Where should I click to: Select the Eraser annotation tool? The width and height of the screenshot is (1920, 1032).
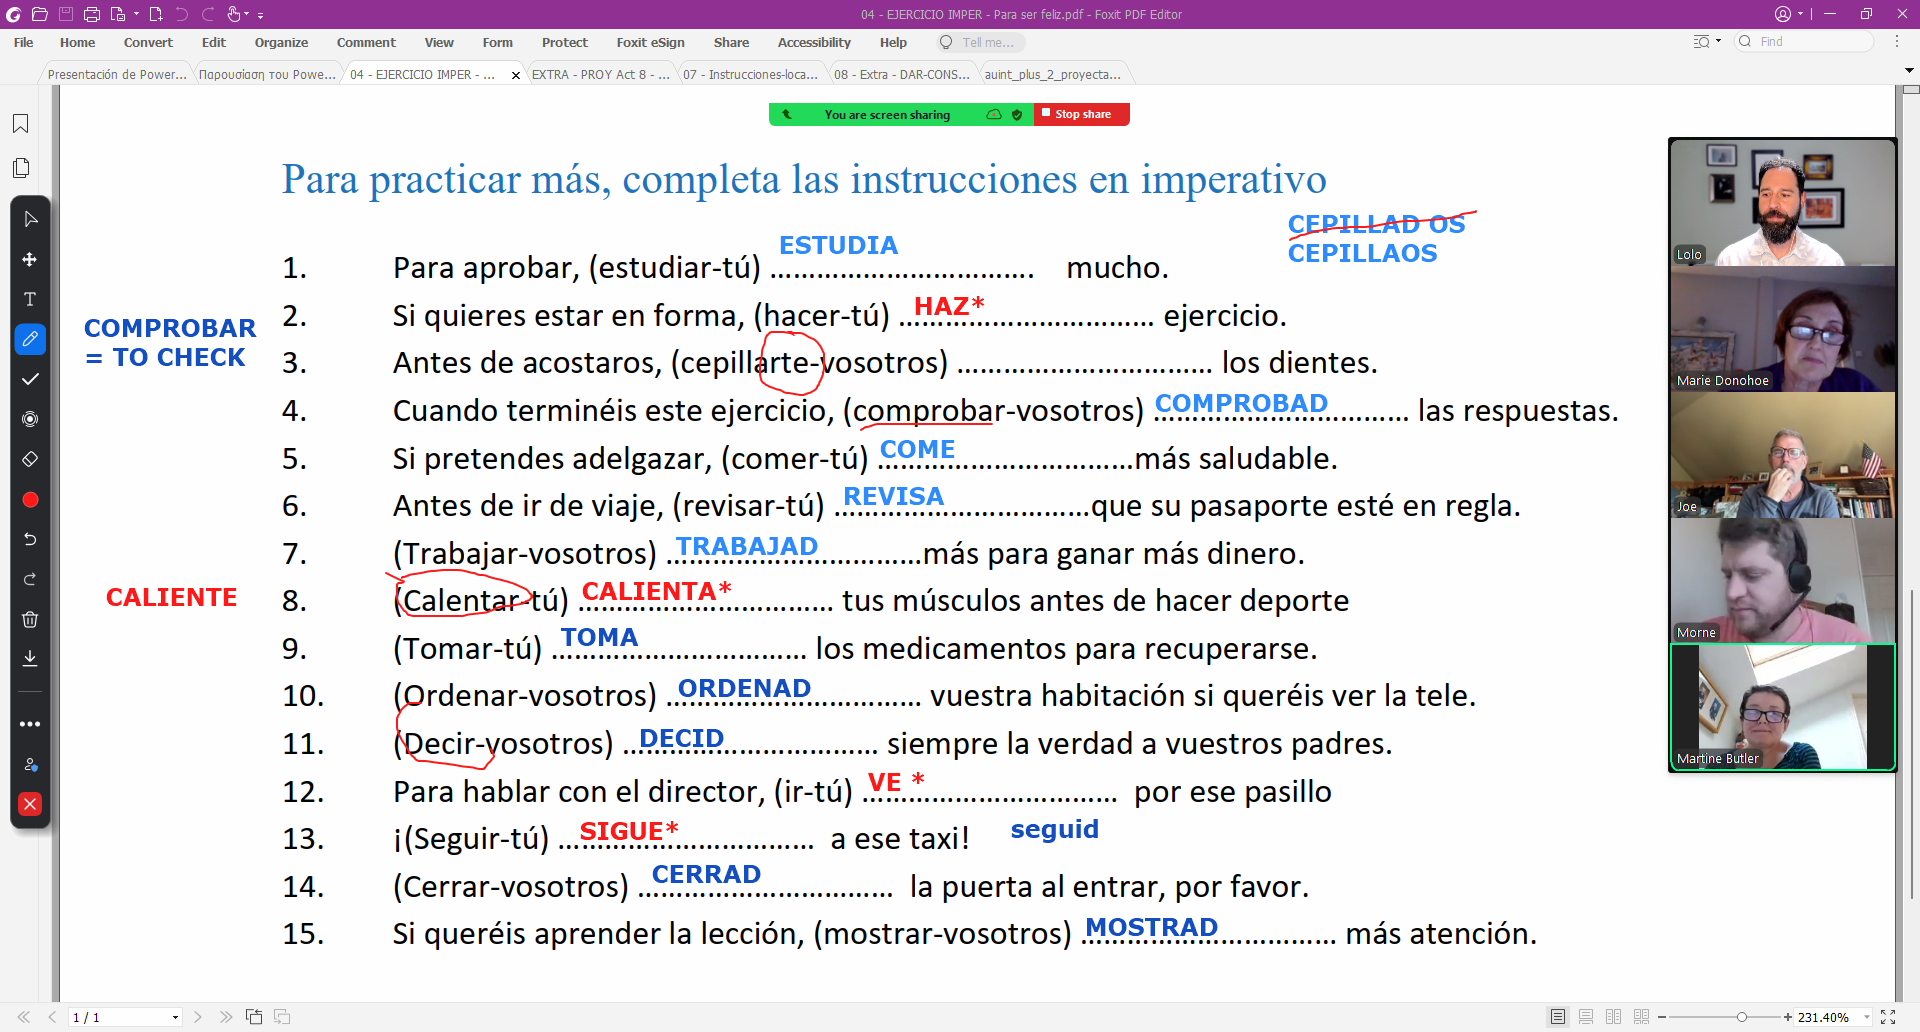coord(30,459)
